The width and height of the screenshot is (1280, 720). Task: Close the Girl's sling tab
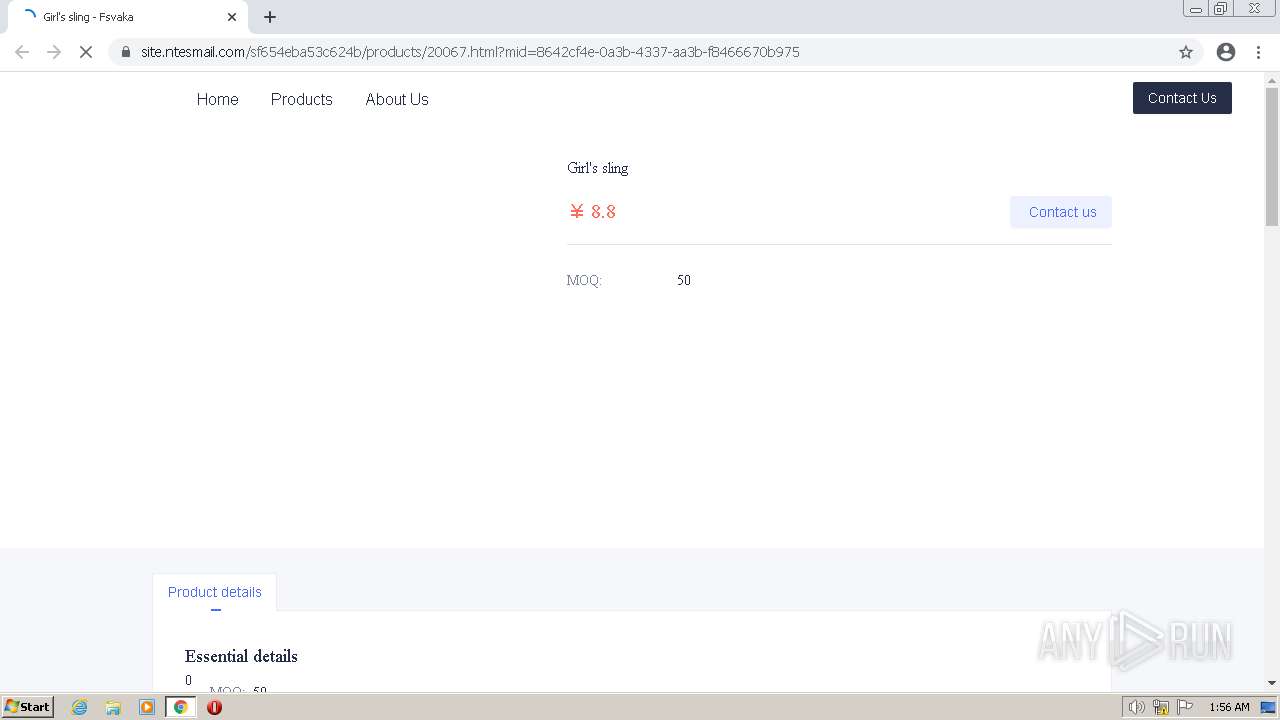coord(232,17)
